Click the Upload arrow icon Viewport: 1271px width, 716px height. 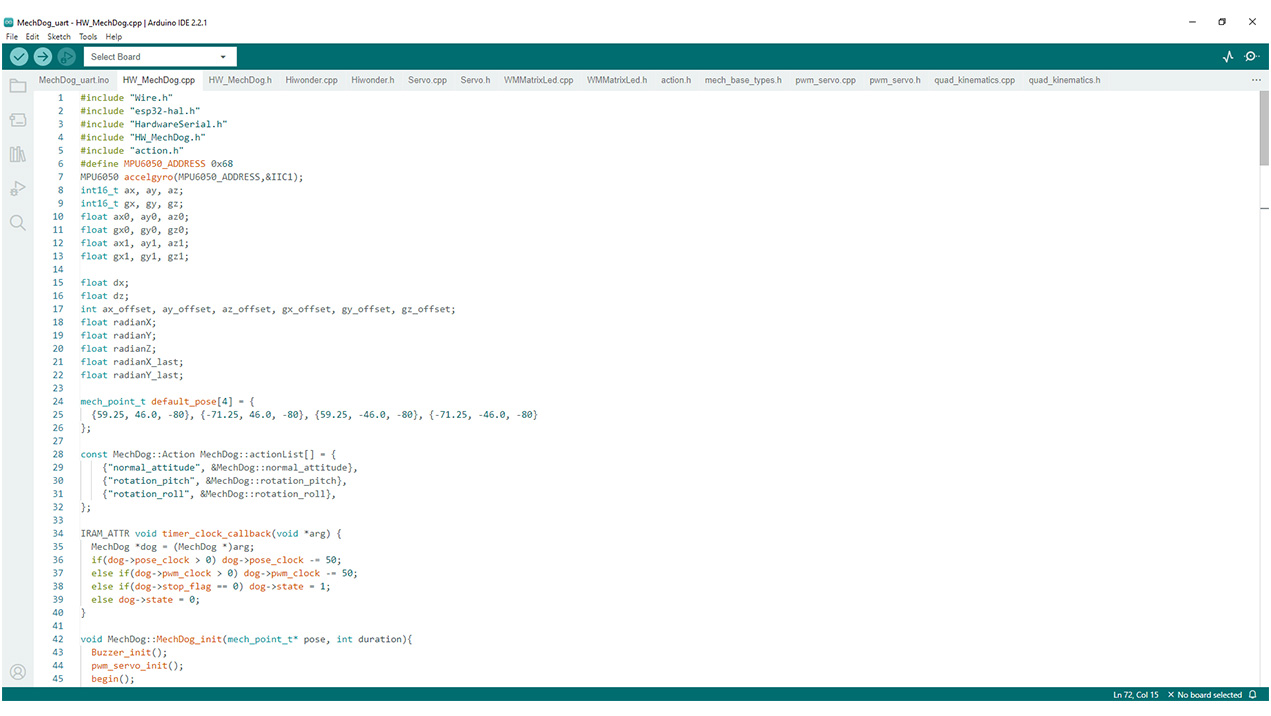coord(43,57)
